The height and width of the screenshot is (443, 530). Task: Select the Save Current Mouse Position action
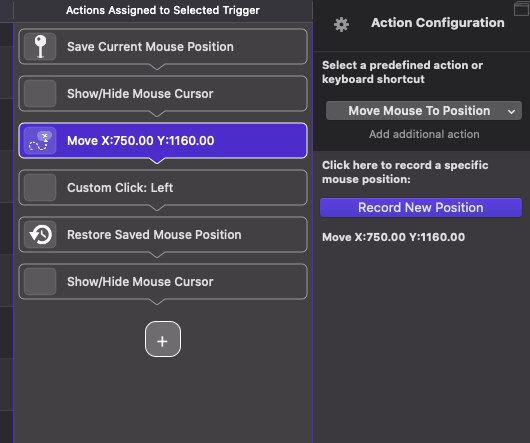163,47
